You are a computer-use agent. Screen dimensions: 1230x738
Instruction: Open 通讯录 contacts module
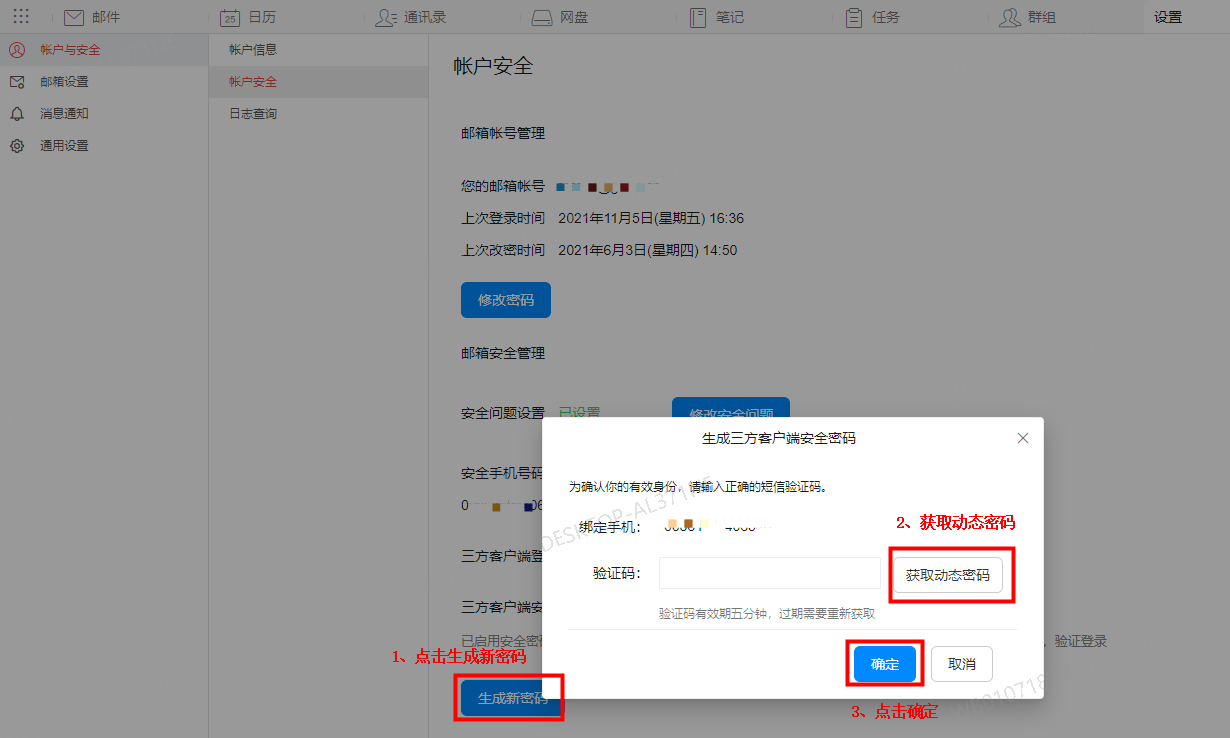coord(411,17)
